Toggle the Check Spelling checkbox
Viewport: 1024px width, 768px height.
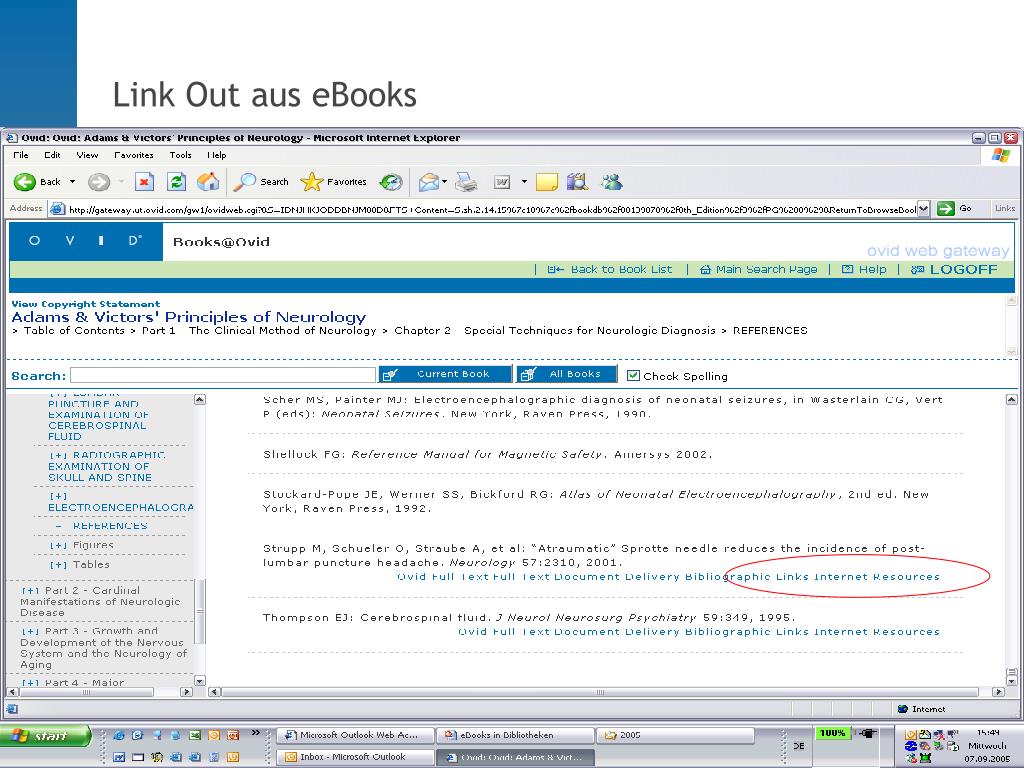633,376
